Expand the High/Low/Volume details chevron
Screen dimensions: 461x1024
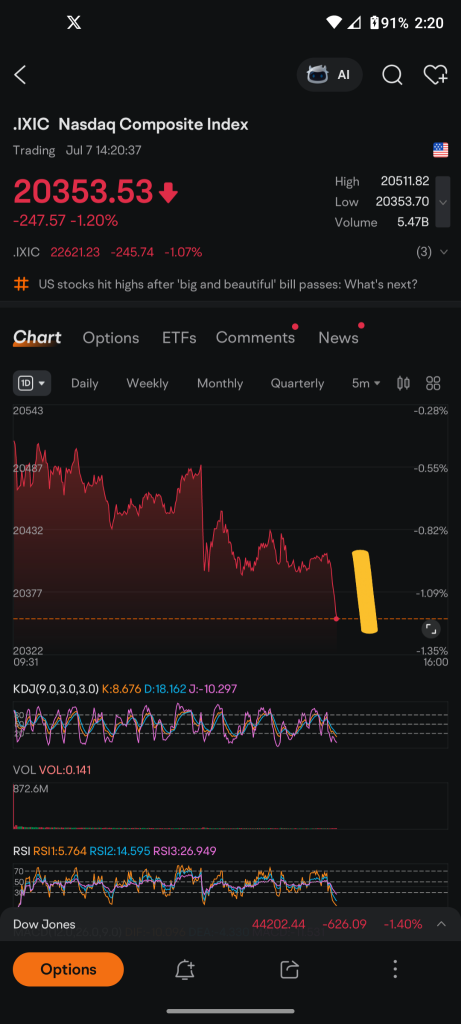pos(443,202)
